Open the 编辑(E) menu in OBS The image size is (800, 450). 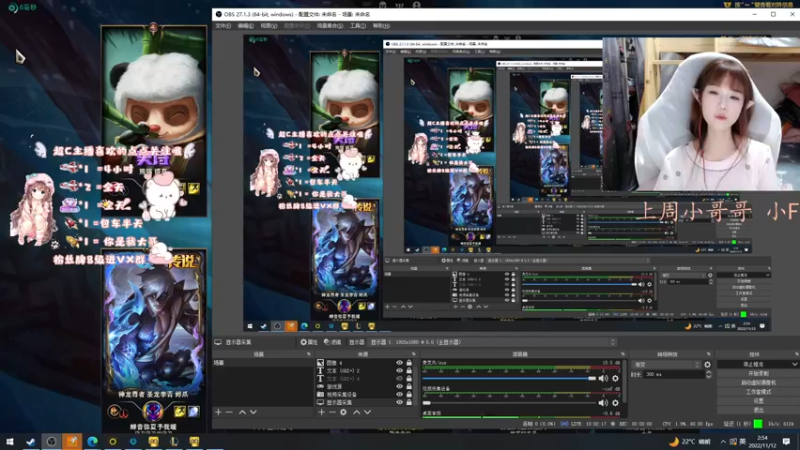click(245, 26)
